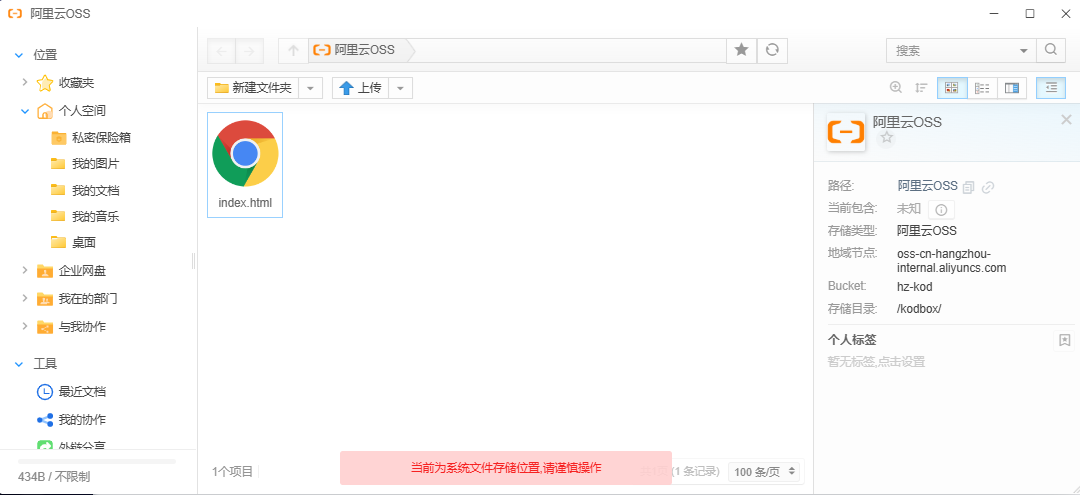The height and width of the screenshot is (495, 1080).
Task: Switch to icon grid view
Action: pos(952,88)
